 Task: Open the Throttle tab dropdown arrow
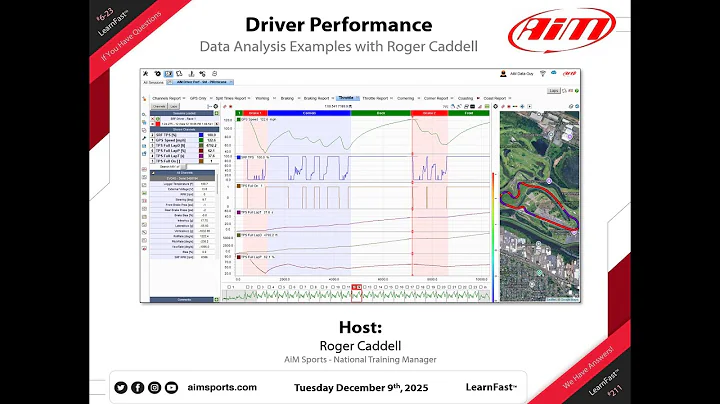[357, 98]
